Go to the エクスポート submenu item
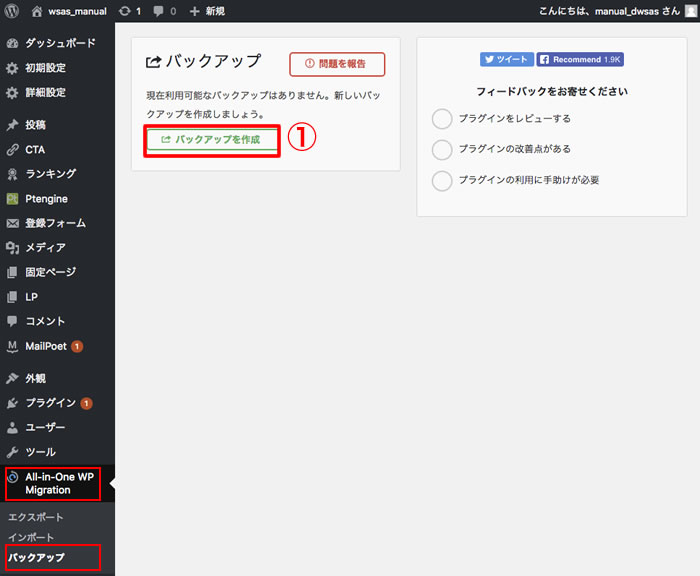 click(x=35, y=517)
